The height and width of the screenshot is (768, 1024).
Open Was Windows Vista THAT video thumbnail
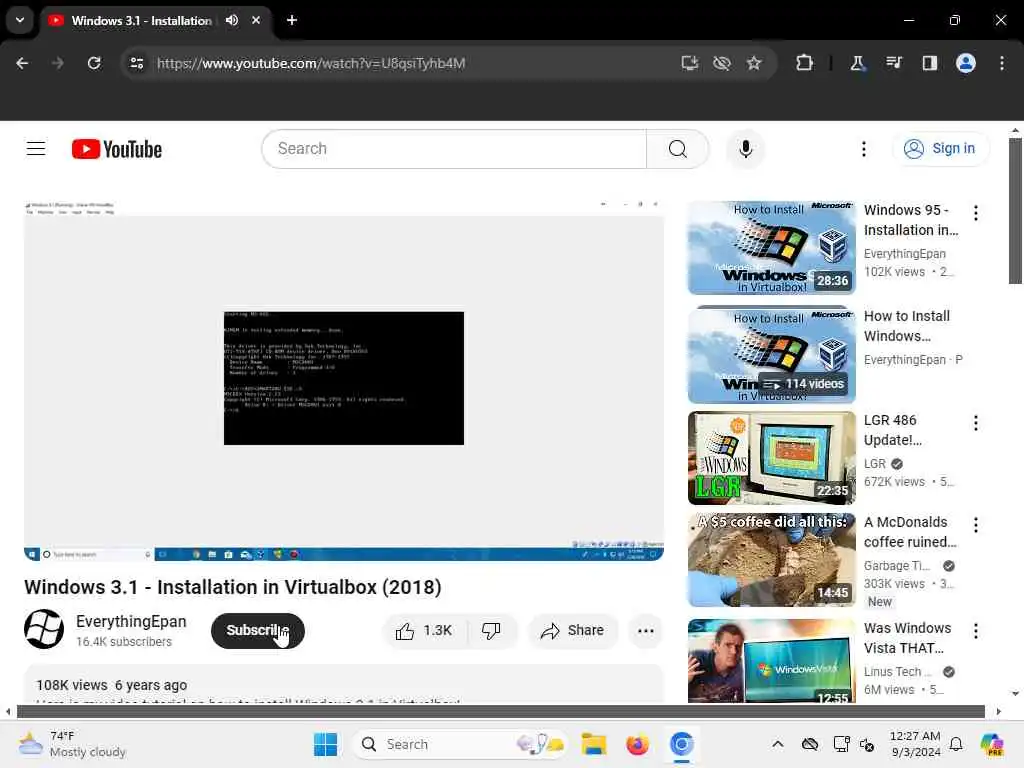pyautogui.click(x=771, y=661)
